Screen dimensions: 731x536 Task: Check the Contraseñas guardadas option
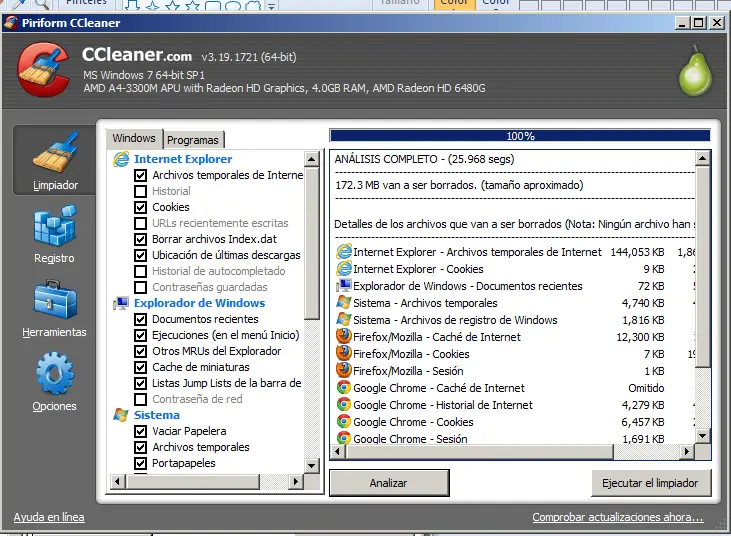point(140,287)
